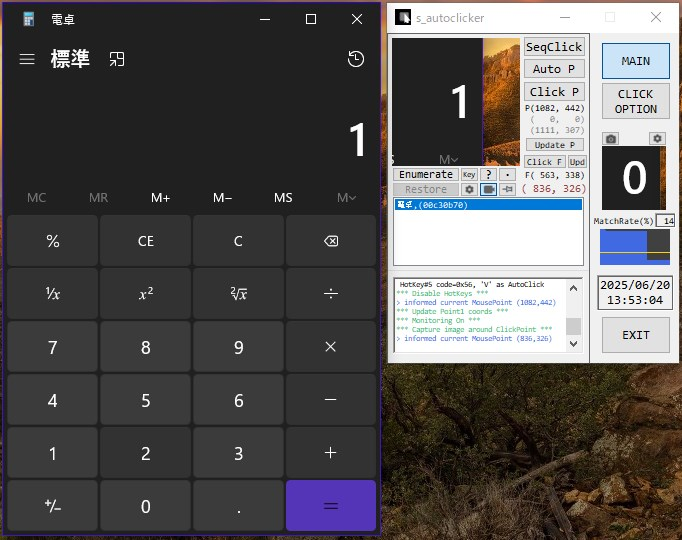The image size is (682, 540).
Task: Tap the percent key on calculator
Action: [x=53, y=241]
